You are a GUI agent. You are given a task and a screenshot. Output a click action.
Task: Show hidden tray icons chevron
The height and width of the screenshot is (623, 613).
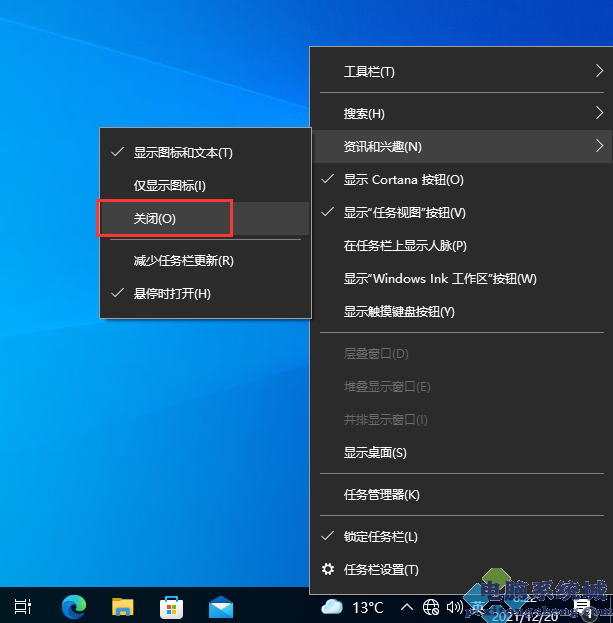pyautogui.click(x=406, y=607)
